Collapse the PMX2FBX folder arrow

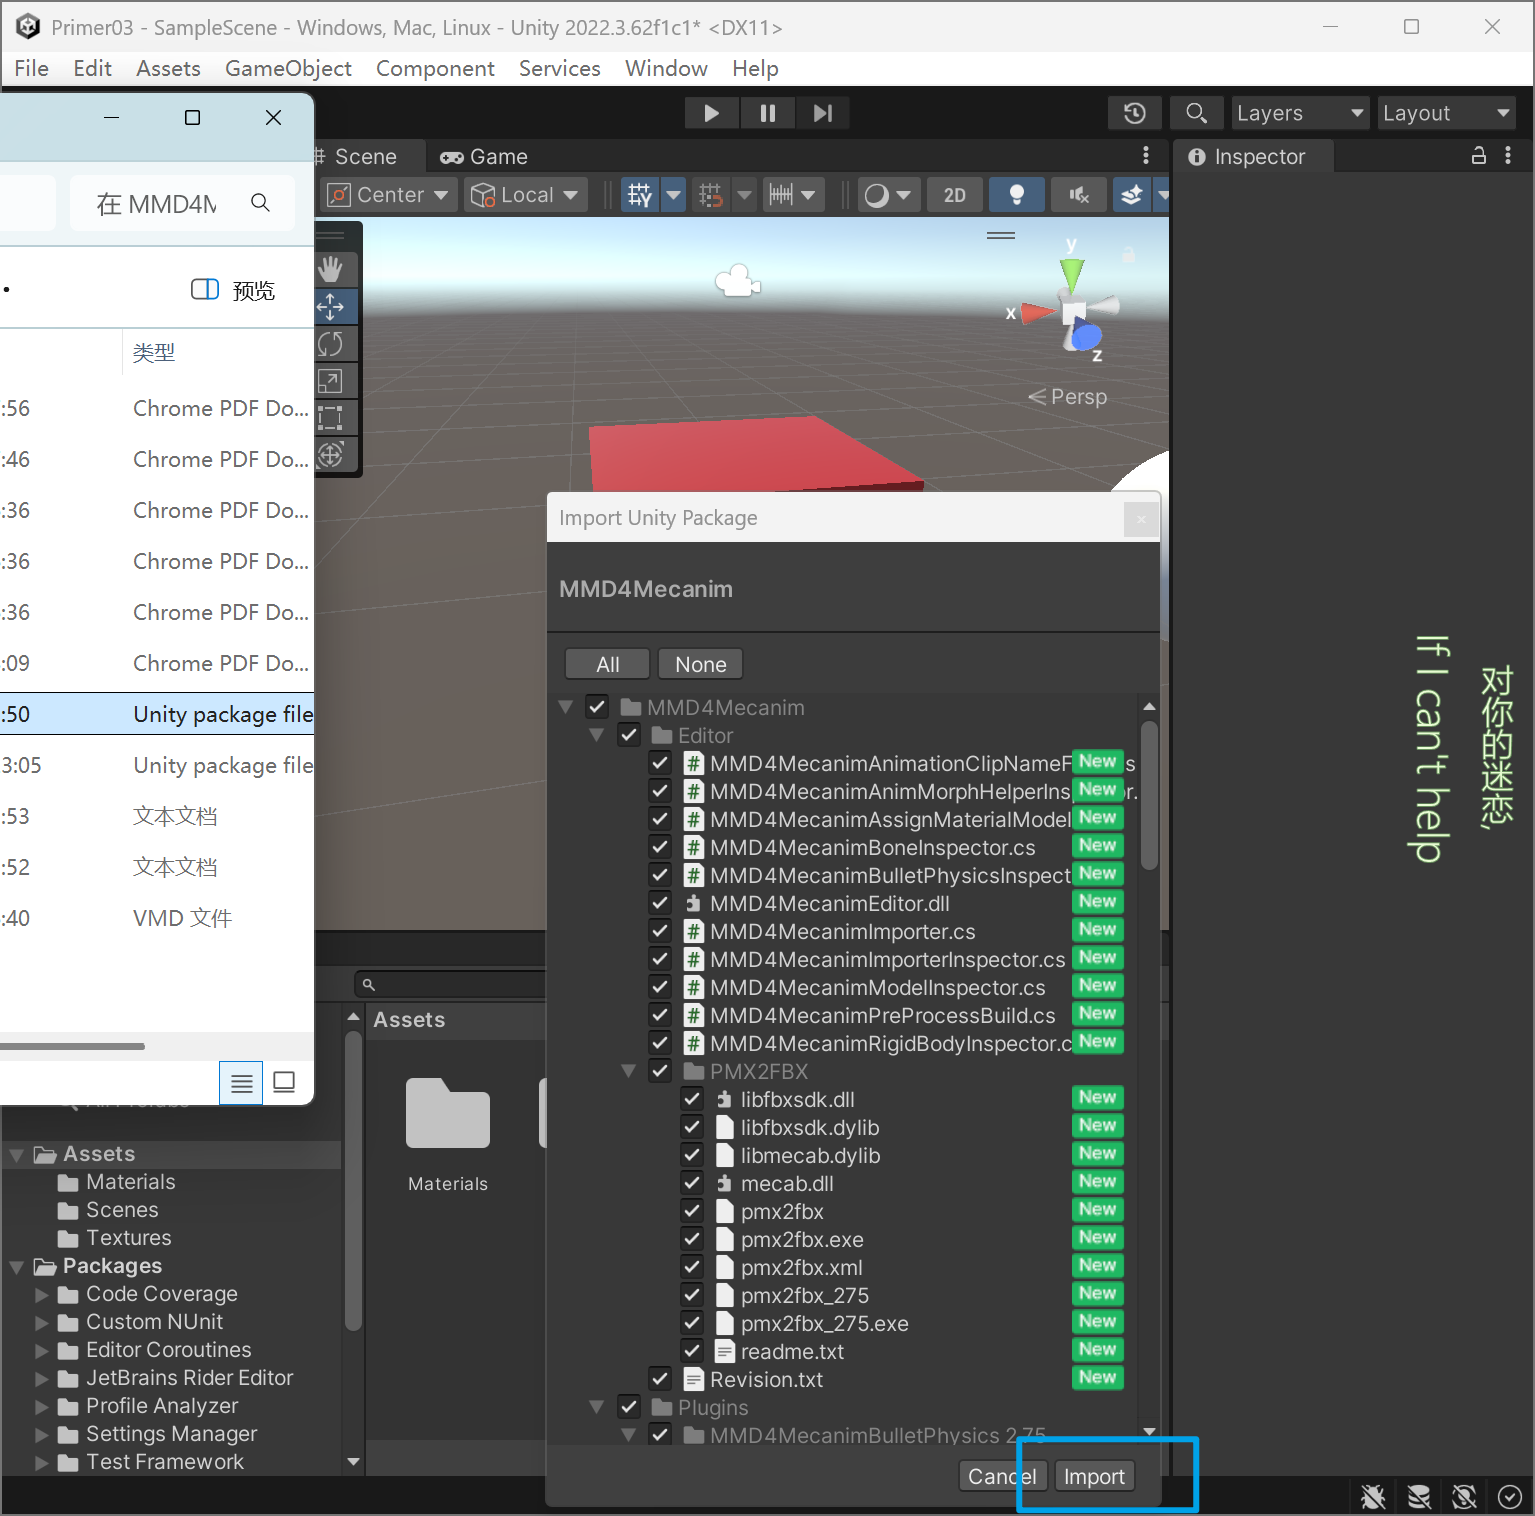[x=629, y=1071]
